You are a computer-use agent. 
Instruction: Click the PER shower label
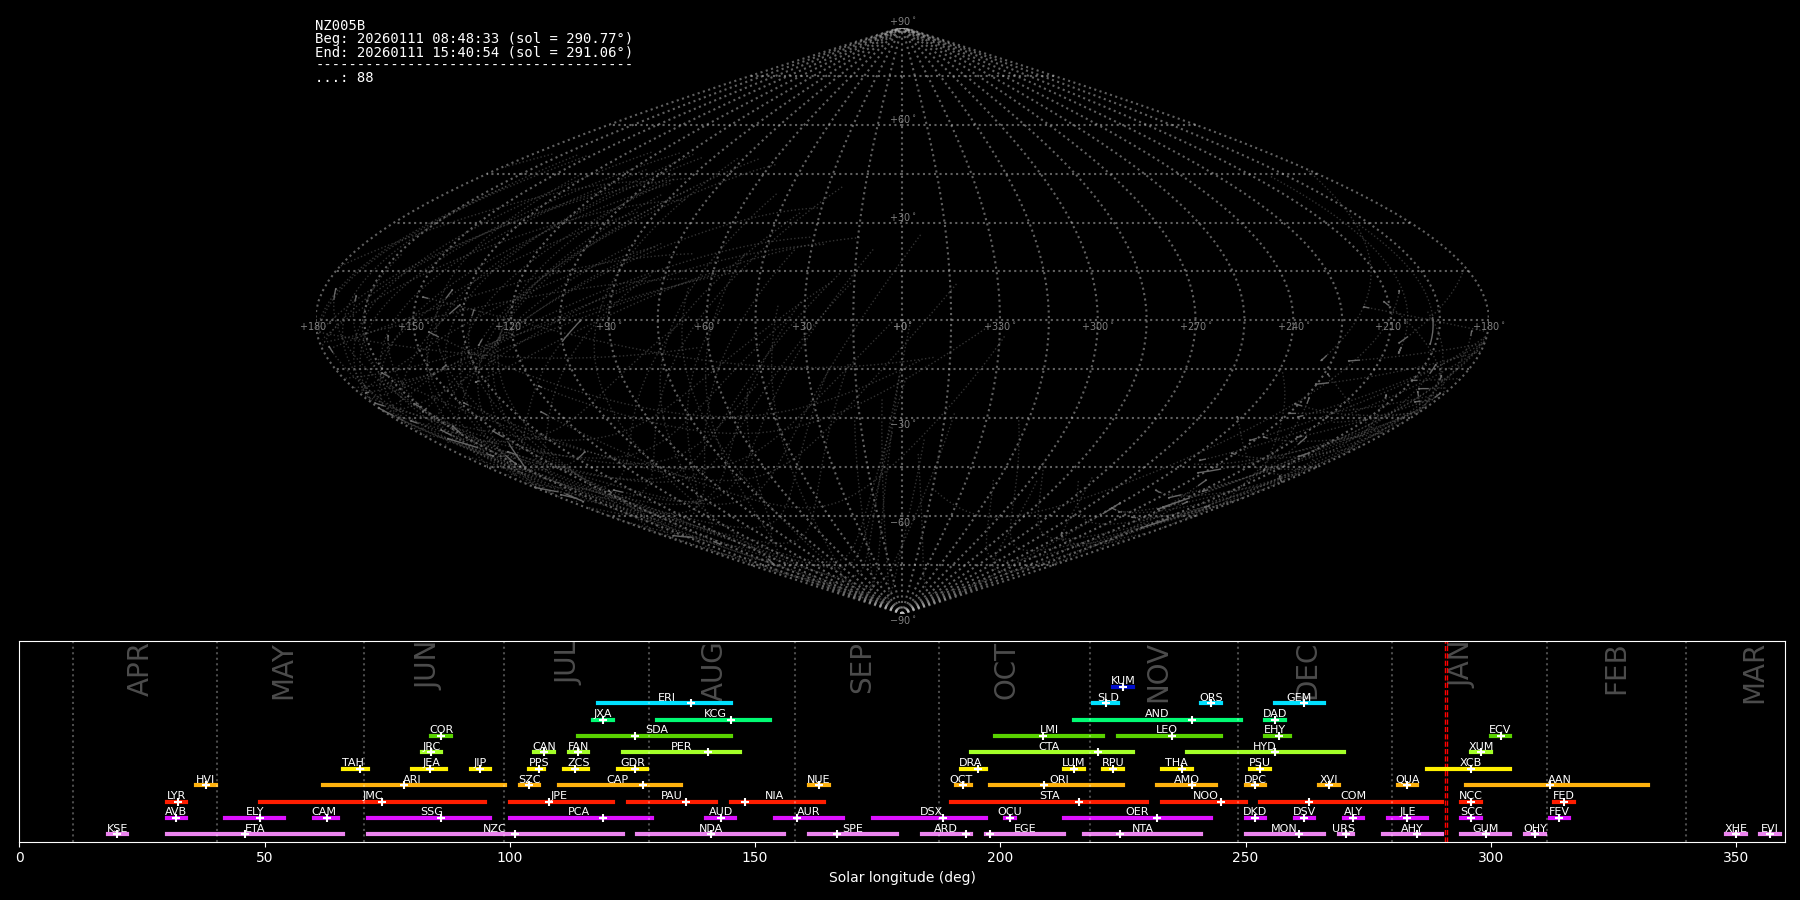click(681, 747)
